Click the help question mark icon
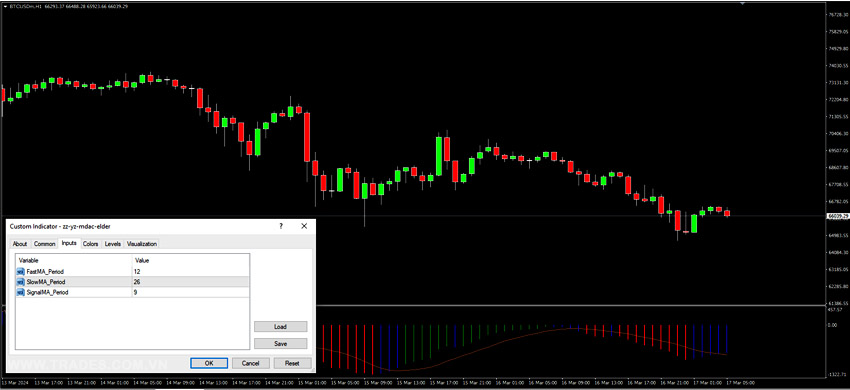This screenshot has height=390, width=850. coord(281,226)
